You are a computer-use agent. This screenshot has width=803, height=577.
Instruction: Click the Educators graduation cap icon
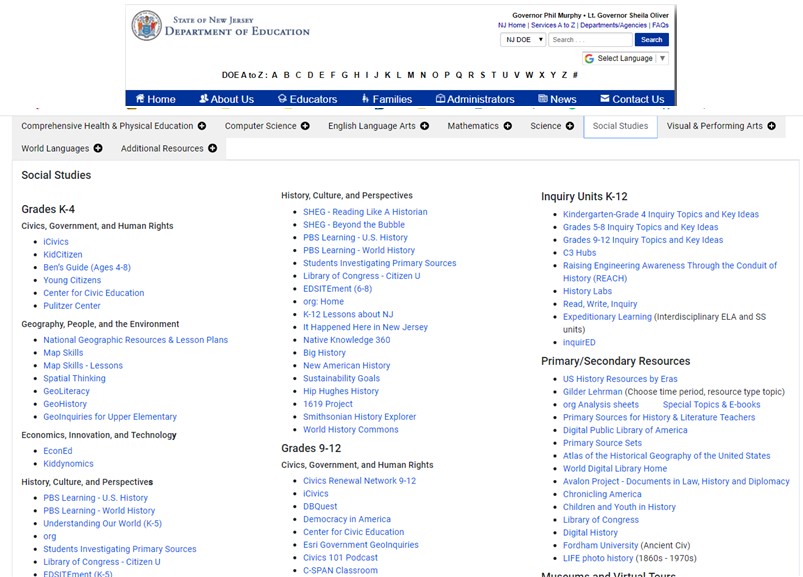(x=282, y=98)
